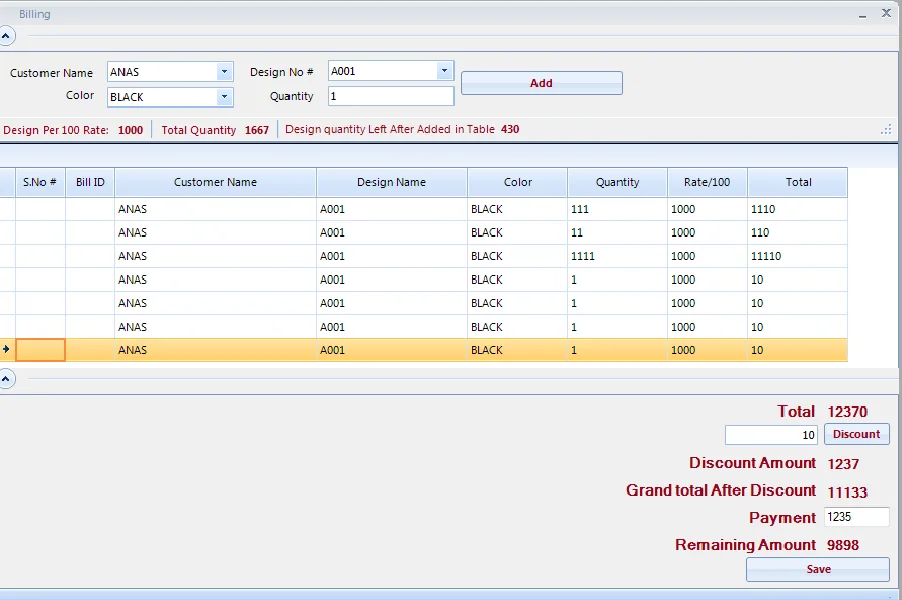Open the Customer Name dropdown arrow
902x600 pixels.
pos(224,72)
